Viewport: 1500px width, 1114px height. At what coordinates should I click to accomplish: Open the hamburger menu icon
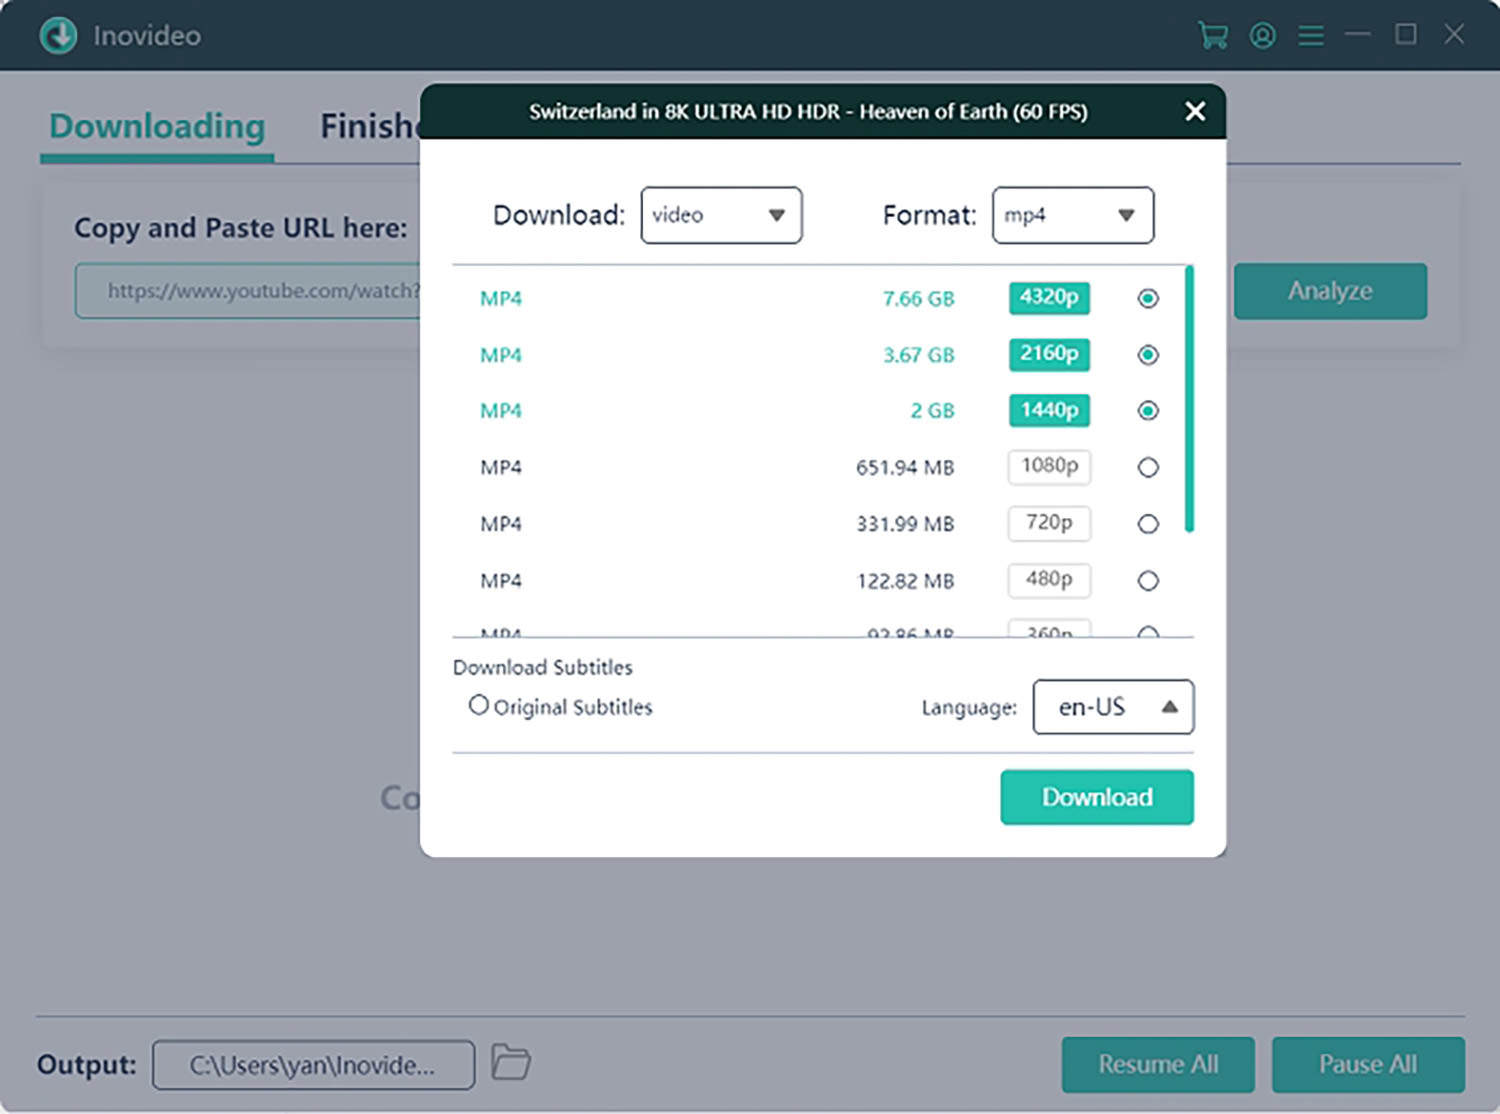click(1311, 36)
